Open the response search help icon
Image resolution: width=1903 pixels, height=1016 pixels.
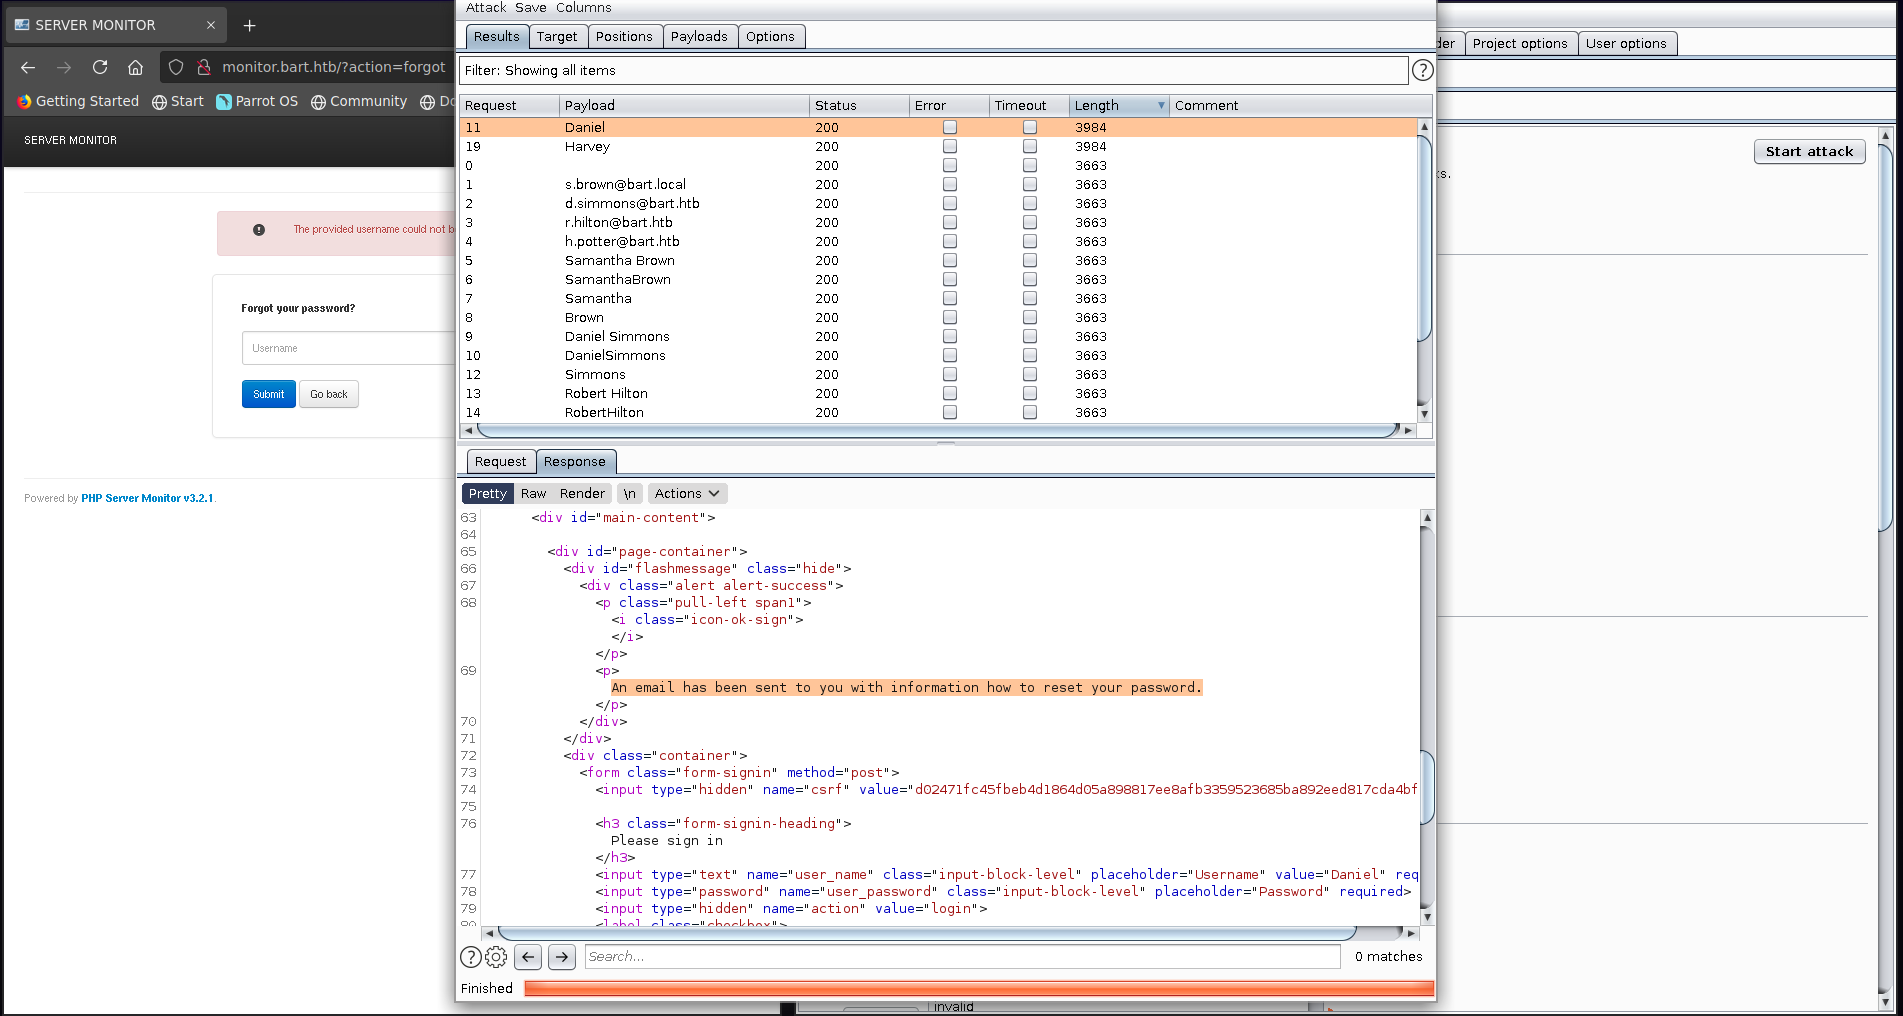471,957
